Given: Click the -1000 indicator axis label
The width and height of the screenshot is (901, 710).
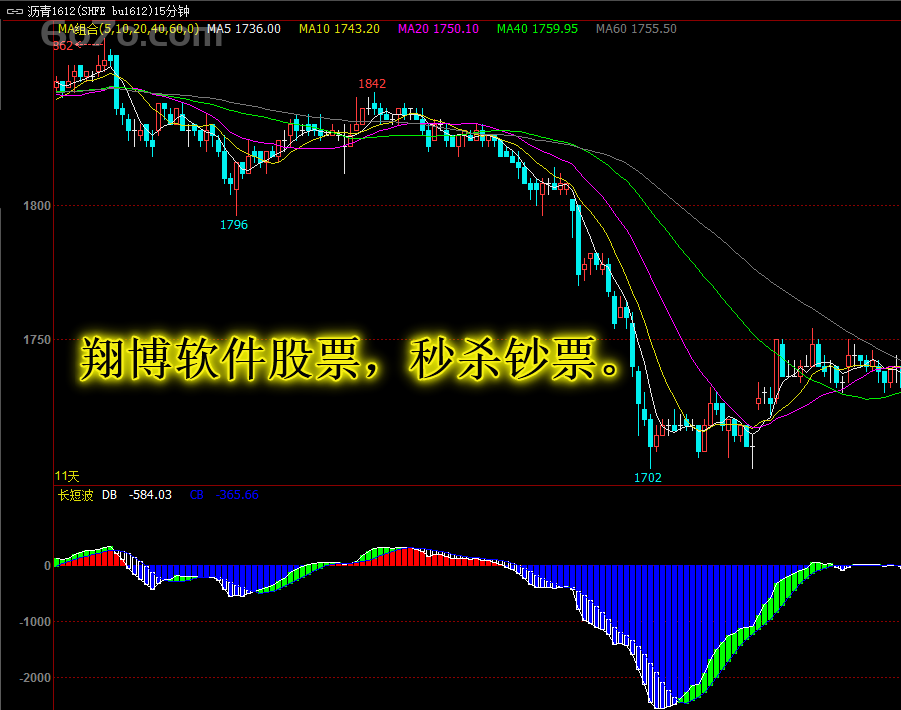Looking at the screenshot, I should pyautogui.click(x=35, y=622).
